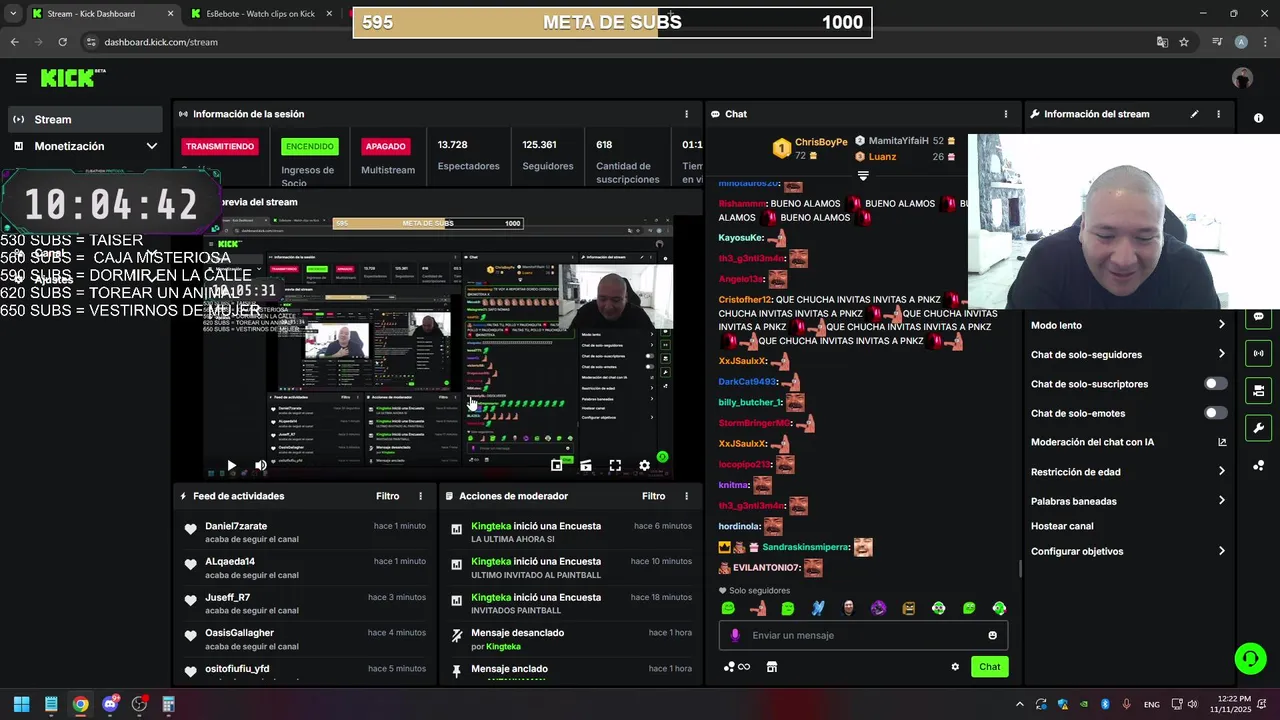
Task: Open three-dot menu of Información de la sesión
Action: pos(686,114)
